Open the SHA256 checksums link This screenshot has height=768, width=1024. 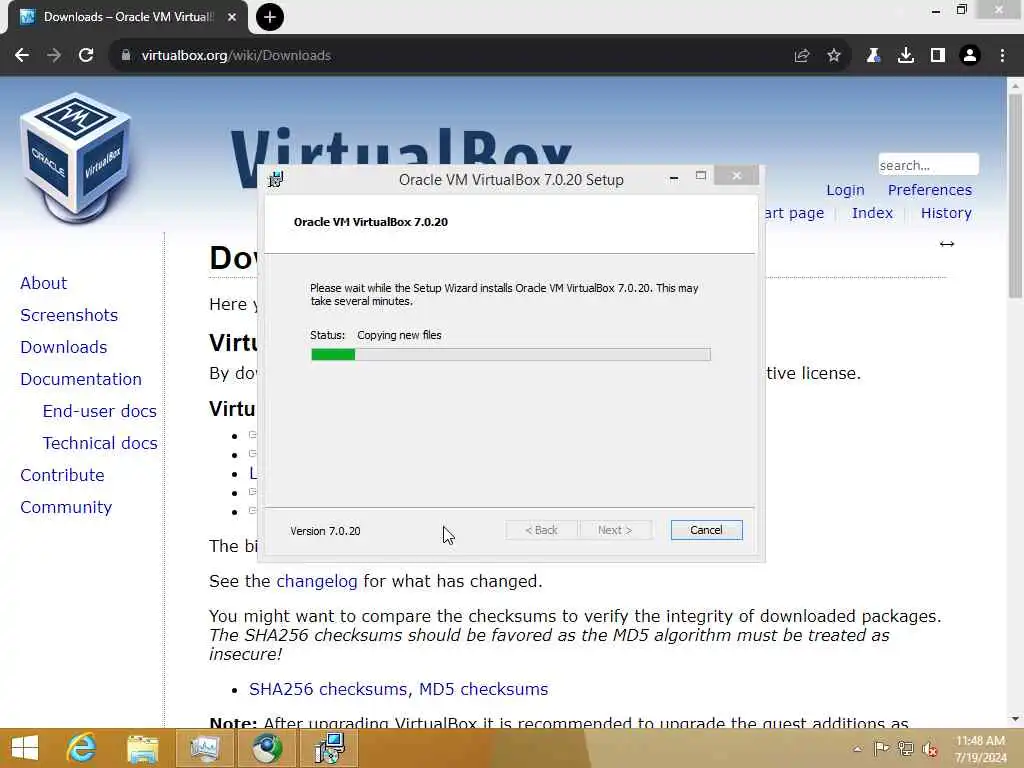[x=328, y=689]
